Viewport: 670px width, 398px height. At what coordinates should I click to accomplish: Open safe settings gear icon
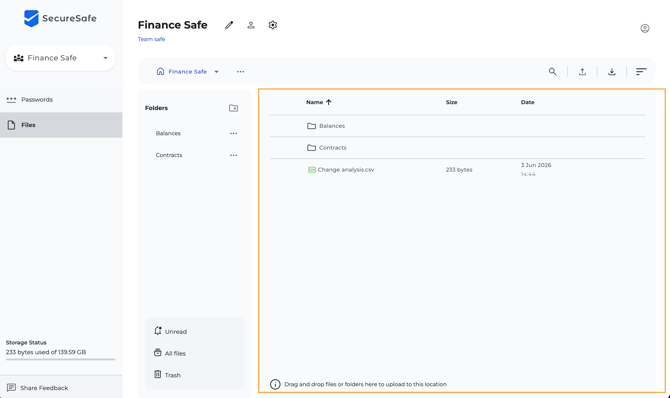[x=273, y=25]
